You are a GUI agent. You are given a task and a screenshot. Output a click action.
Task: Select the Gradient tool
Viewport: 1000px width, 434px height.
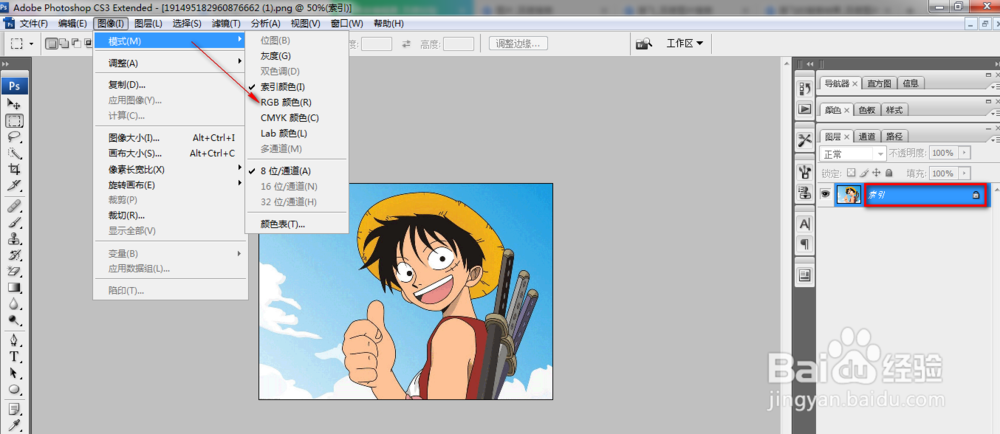click(x=15, y=288)
